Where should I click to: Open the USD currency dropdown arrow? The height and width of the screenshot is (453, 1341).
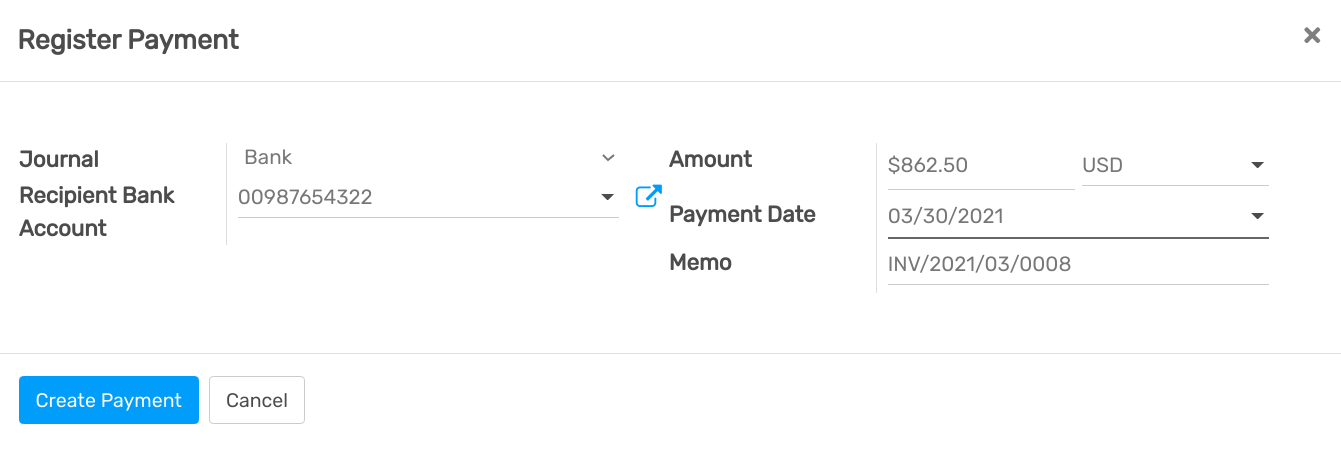pos(1258,165)
